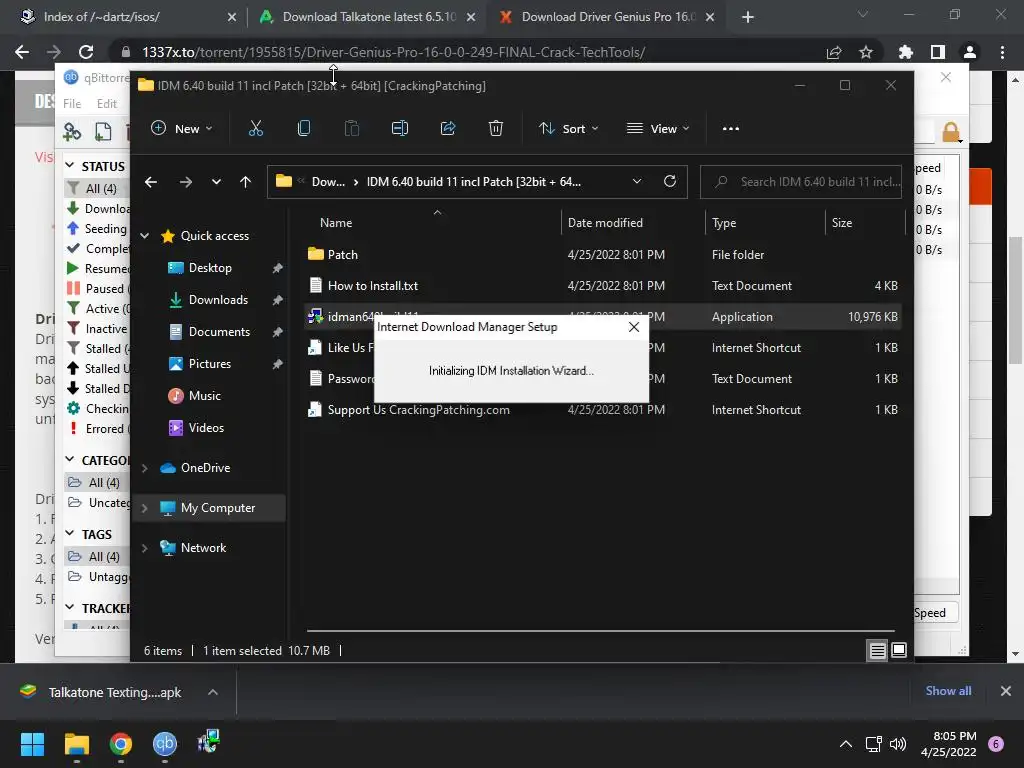This screenshot has width=1024, height=768.
Task: Click the Copy icon in Explorer toolbar
Action: pos(304,129)
